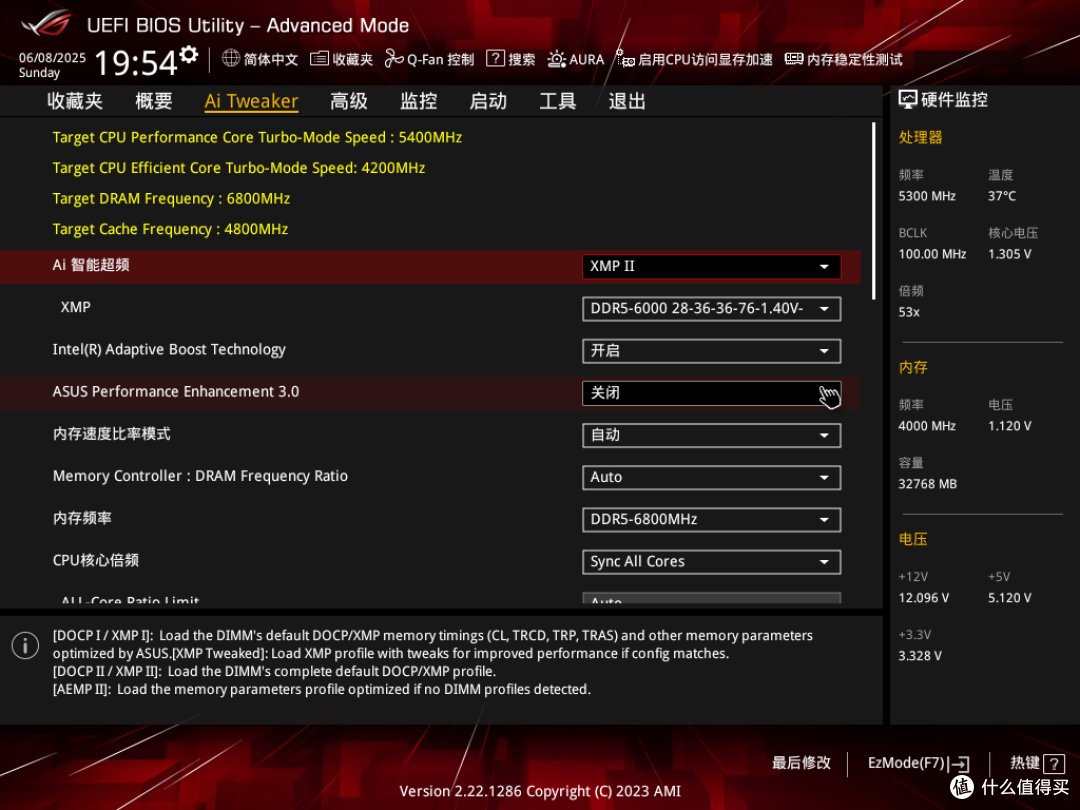
Task: Select the Ai 智能超频 row label
Action: coord(91,265)
